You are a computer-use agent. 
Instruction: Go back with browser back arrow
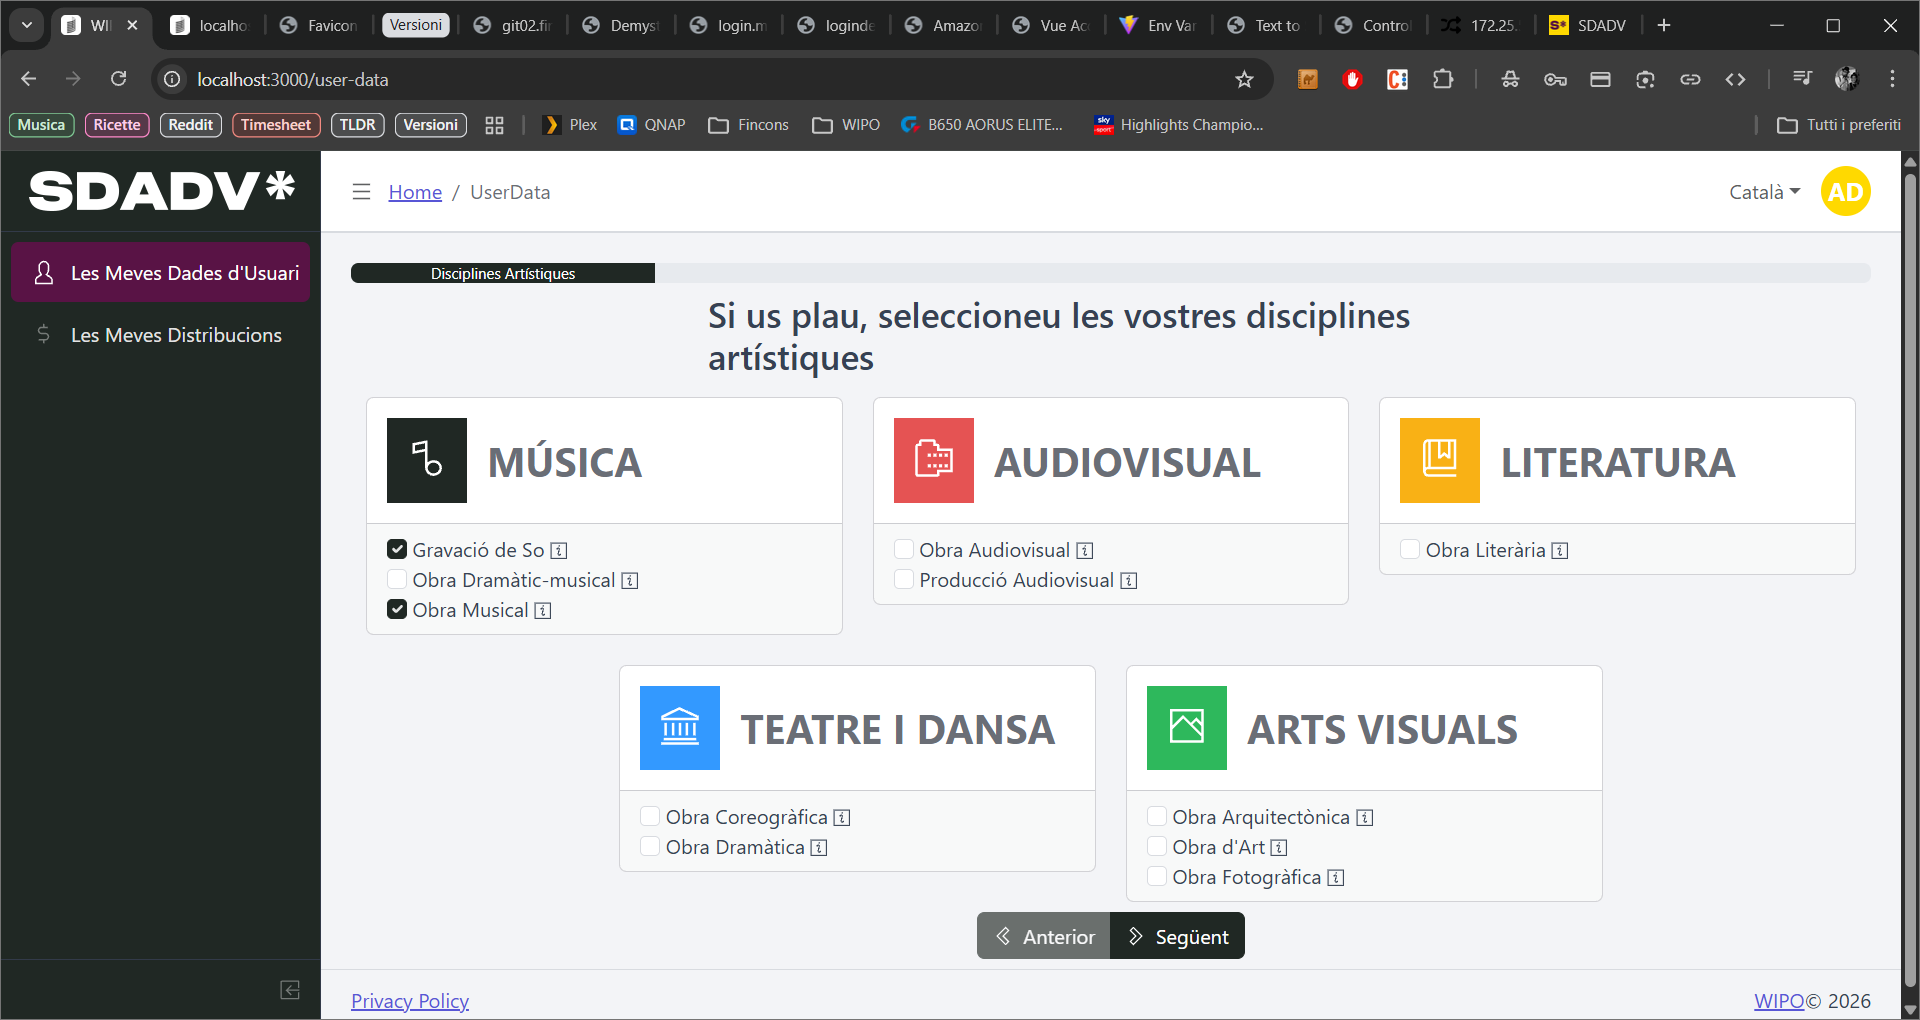(28, 79)
